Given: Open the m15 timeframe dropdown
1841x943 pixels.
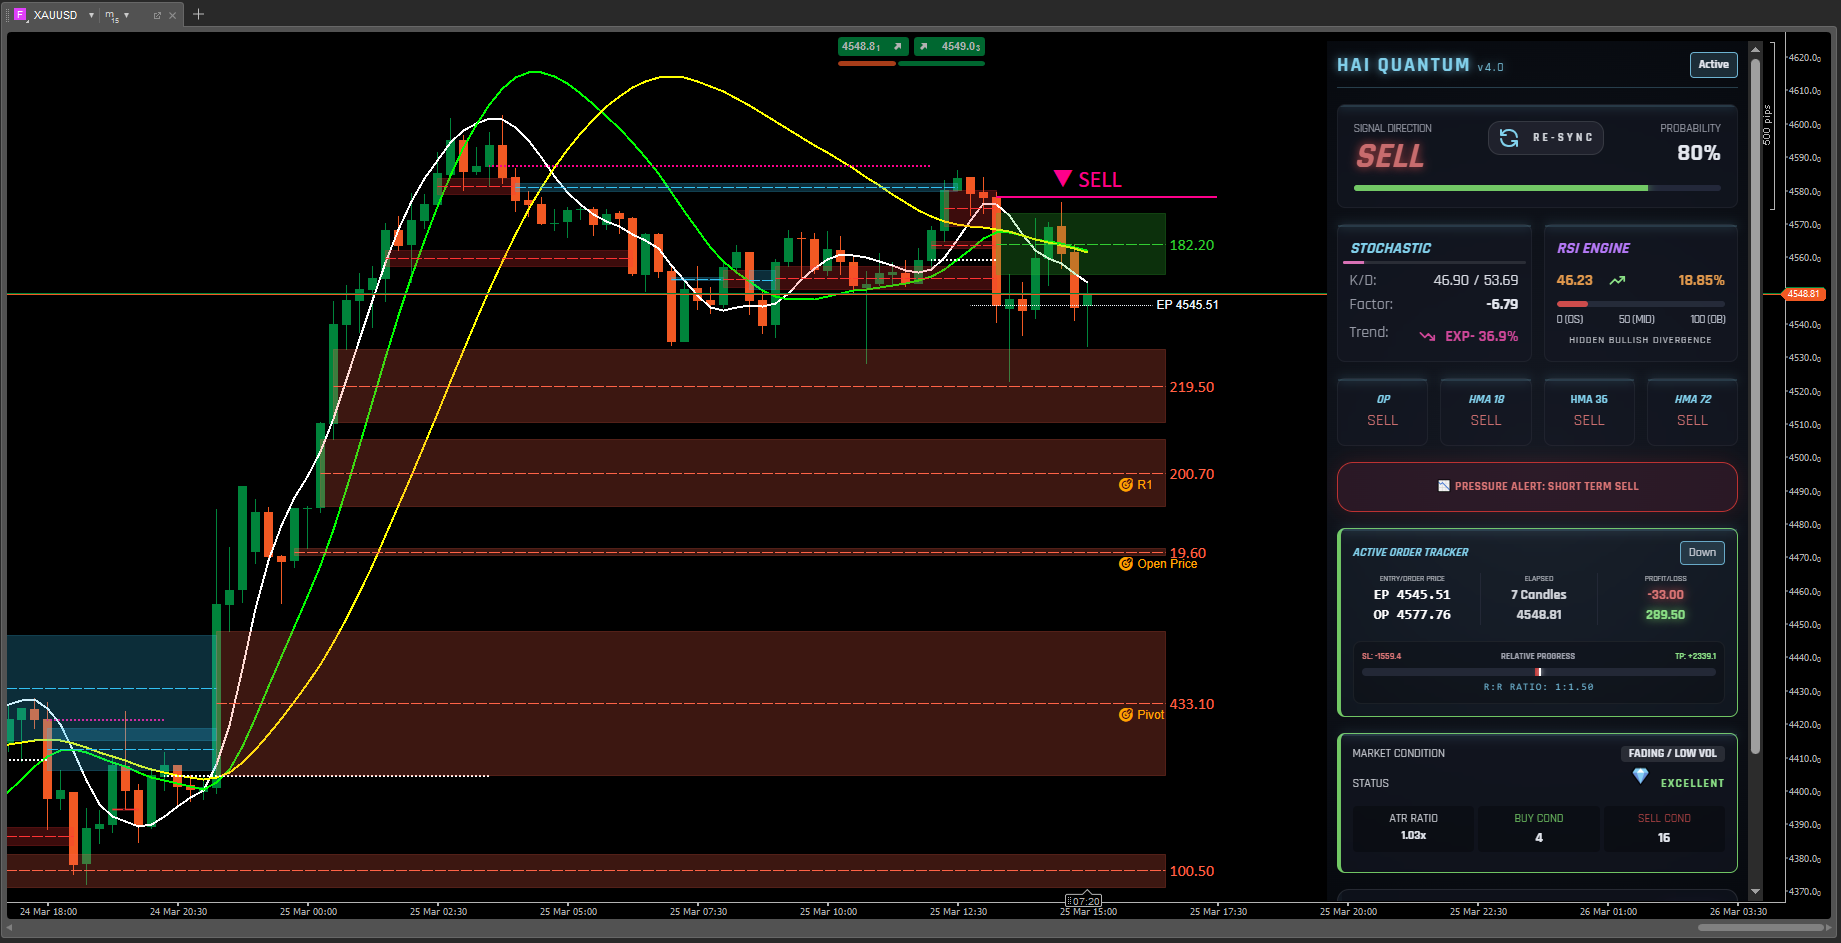Looking at the screenshot, I should pos(126,15).
